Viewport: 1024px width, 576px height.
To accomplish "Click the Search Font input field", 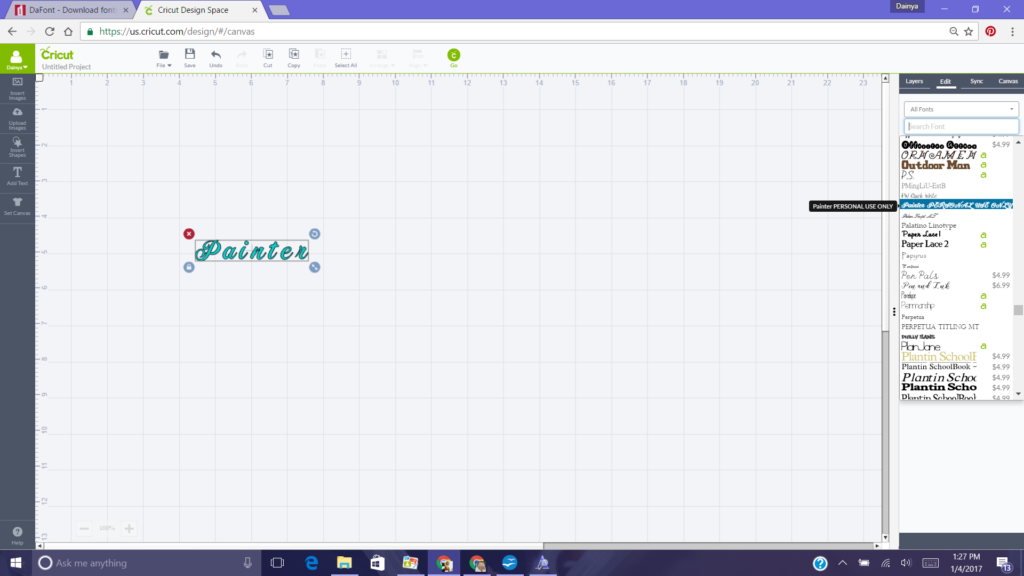I will pyautogui.click(x=961, y=127).
